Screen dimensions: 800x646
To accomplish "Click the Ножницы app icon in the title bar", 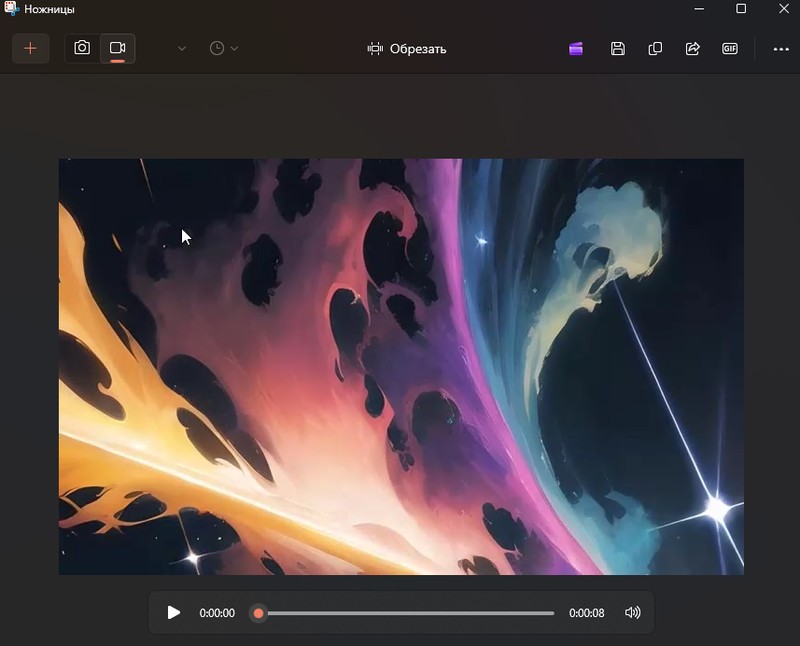I will (x=12, y=9).
